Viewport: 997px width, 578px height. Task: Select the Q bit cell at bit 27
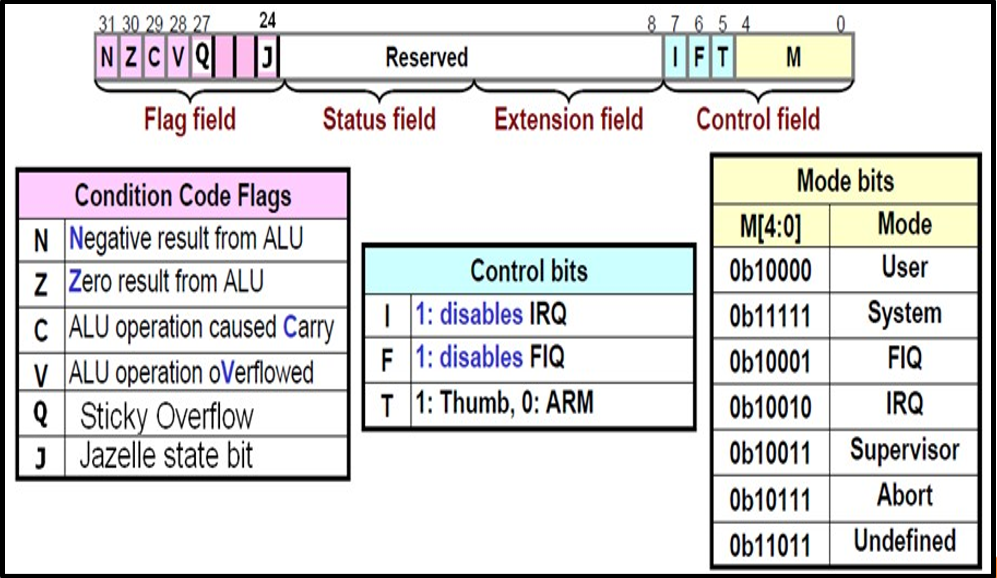coord(202,58)
